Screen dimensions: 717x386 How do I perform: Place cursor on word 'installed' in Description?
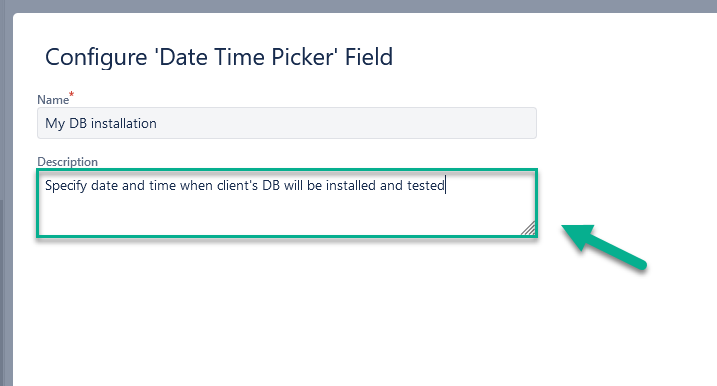pos(351,186)
